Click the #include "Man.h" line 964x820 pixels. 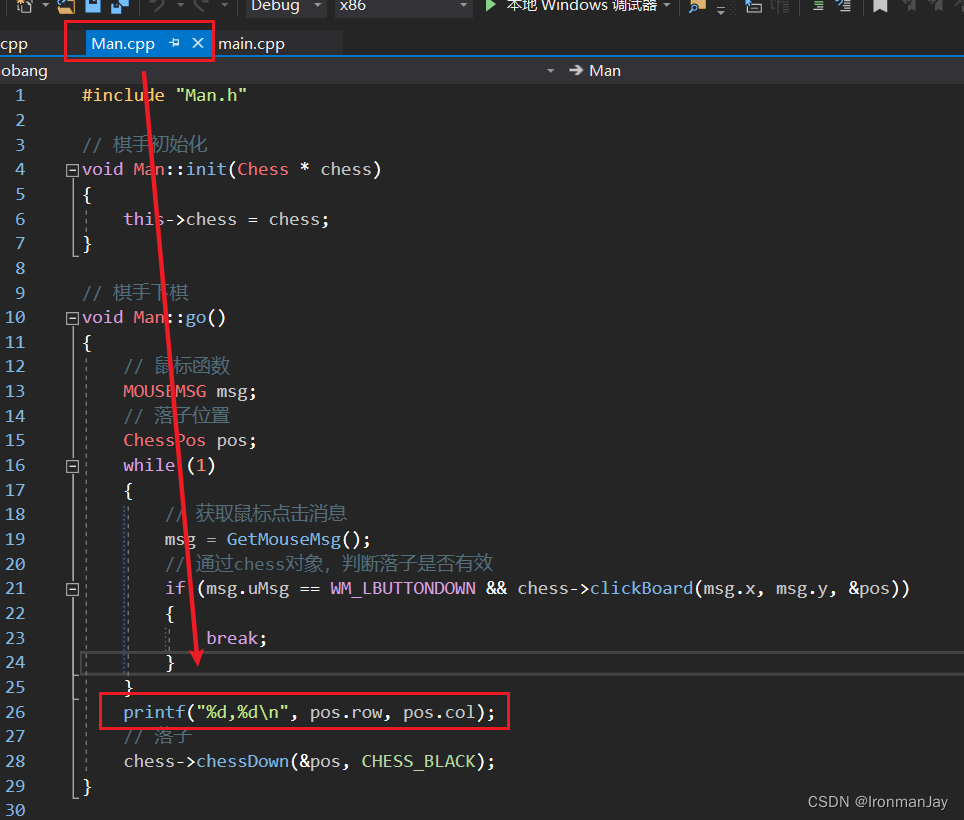pos(164,96)
